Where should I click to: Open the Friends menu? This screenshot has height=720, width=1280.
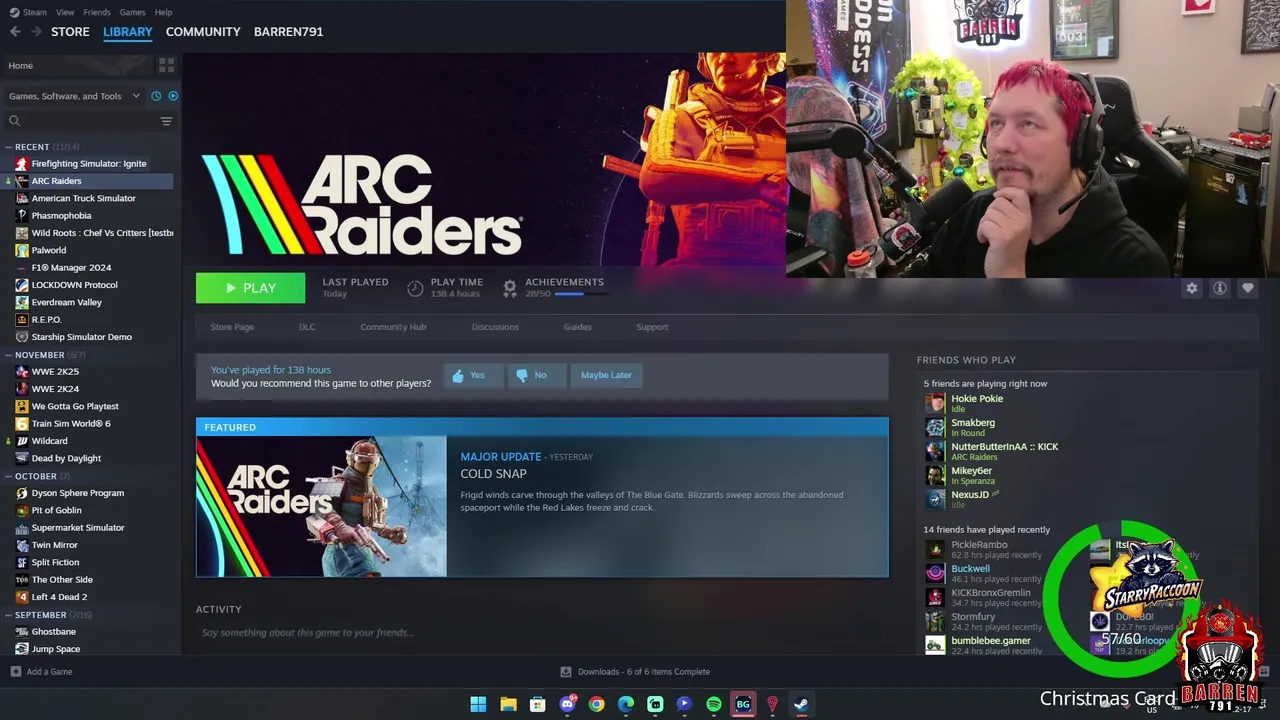click(x=97, y=12)
